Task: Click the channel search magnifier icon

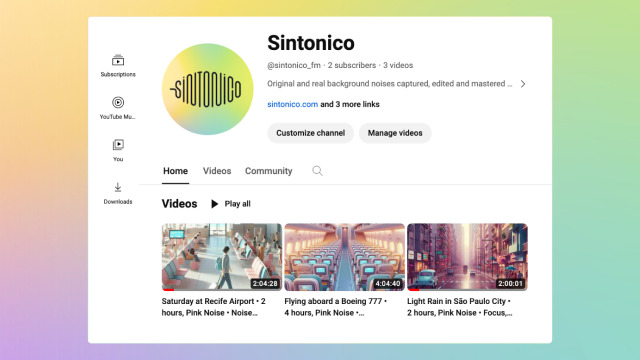Action: coord(317,171)
